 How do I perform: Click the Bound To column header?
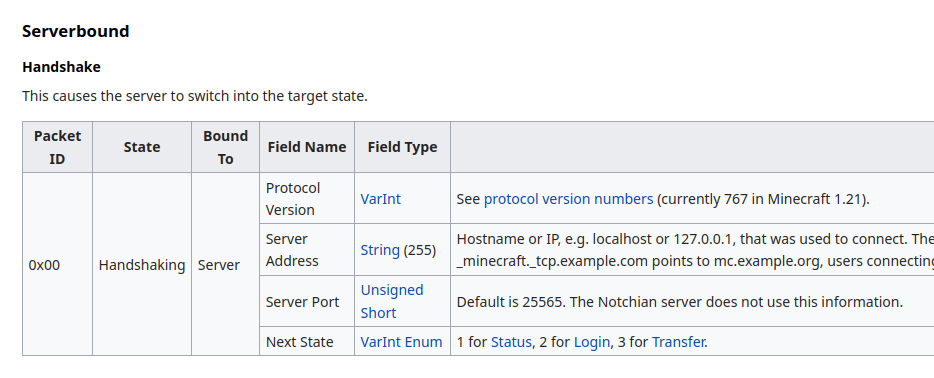pyautogui.click(x=225, y=147)
